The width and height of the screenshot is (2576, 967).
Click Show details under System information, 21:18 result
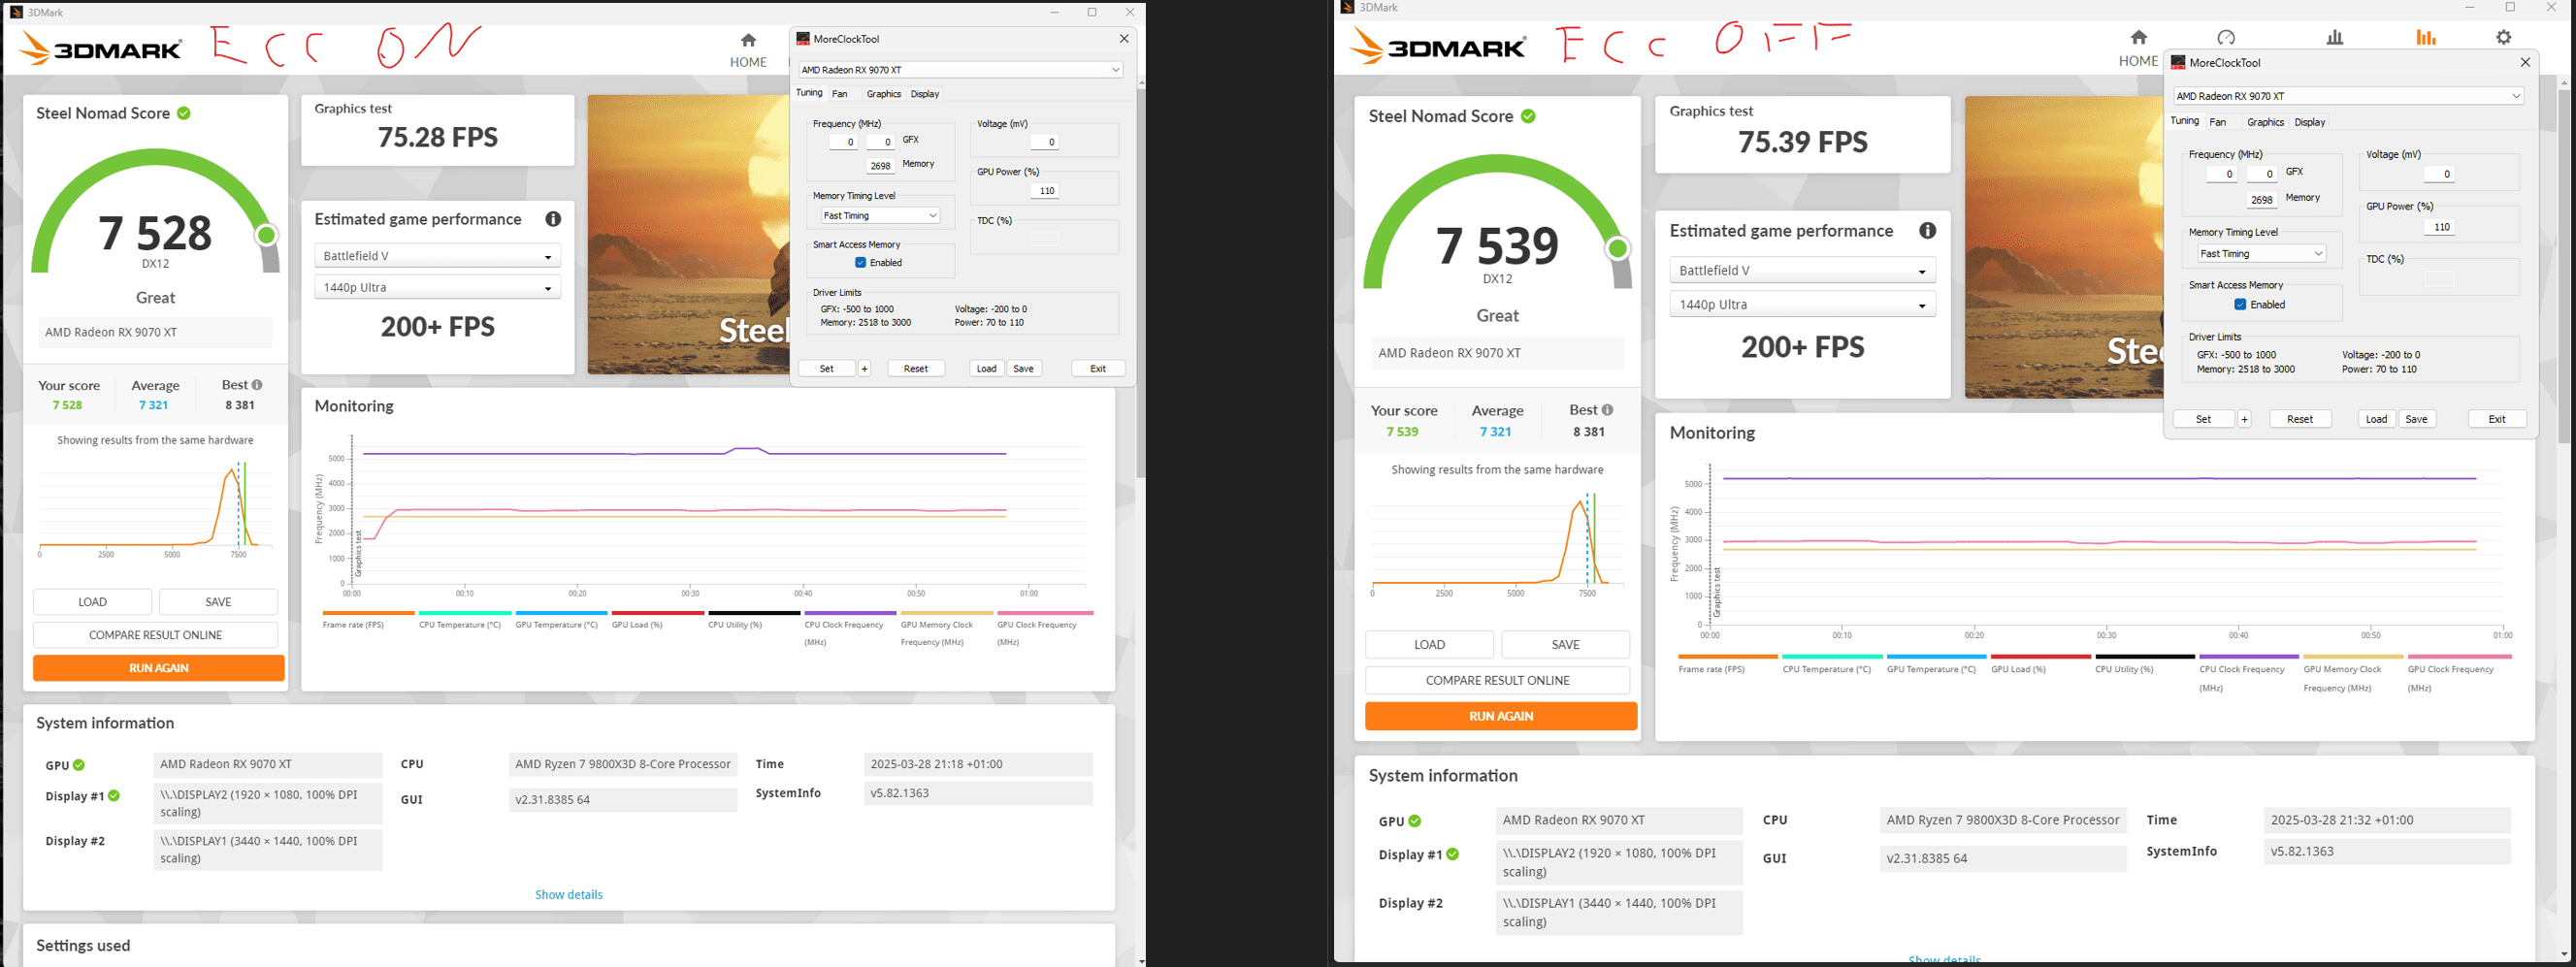568,895
